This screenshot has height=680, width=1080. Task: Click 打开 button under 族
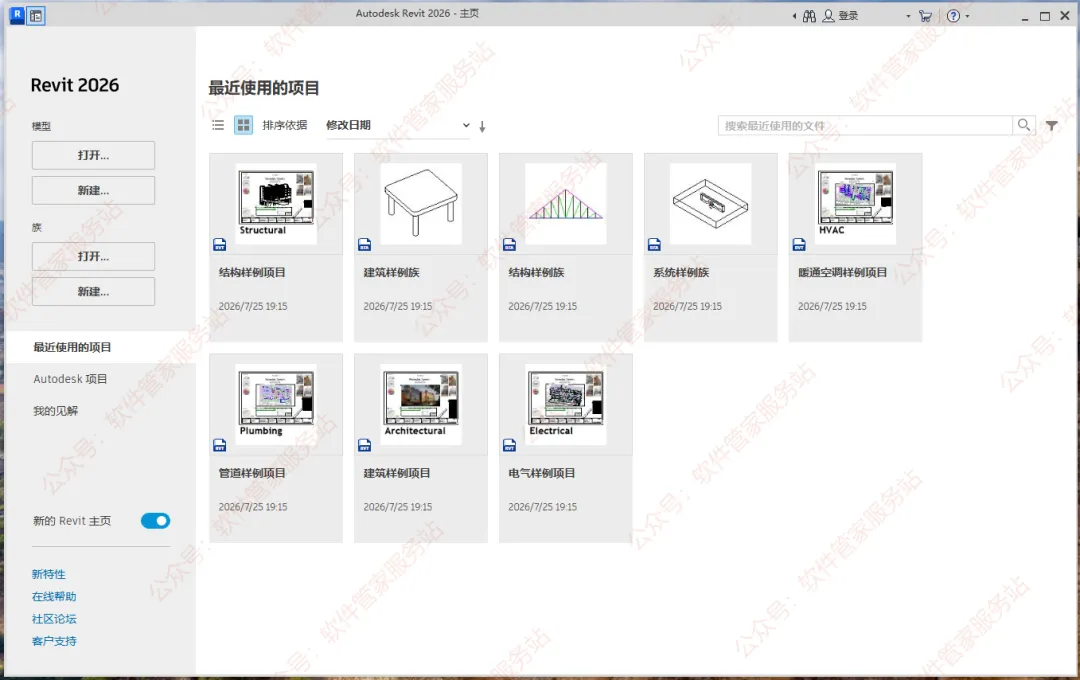[93, 256]
